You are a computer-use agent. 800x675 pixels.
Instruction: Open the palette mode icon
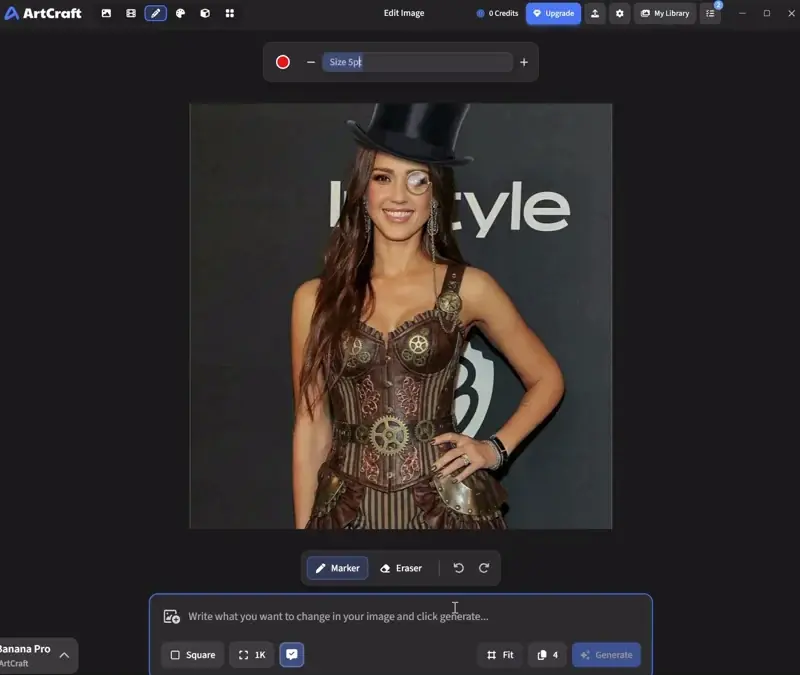[181, 13]
